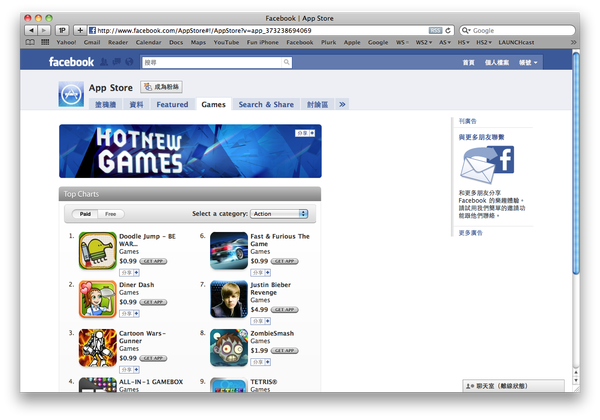Go back with Safari's back arrow
This screenshot has width=600, height=420.
point(31,30)
